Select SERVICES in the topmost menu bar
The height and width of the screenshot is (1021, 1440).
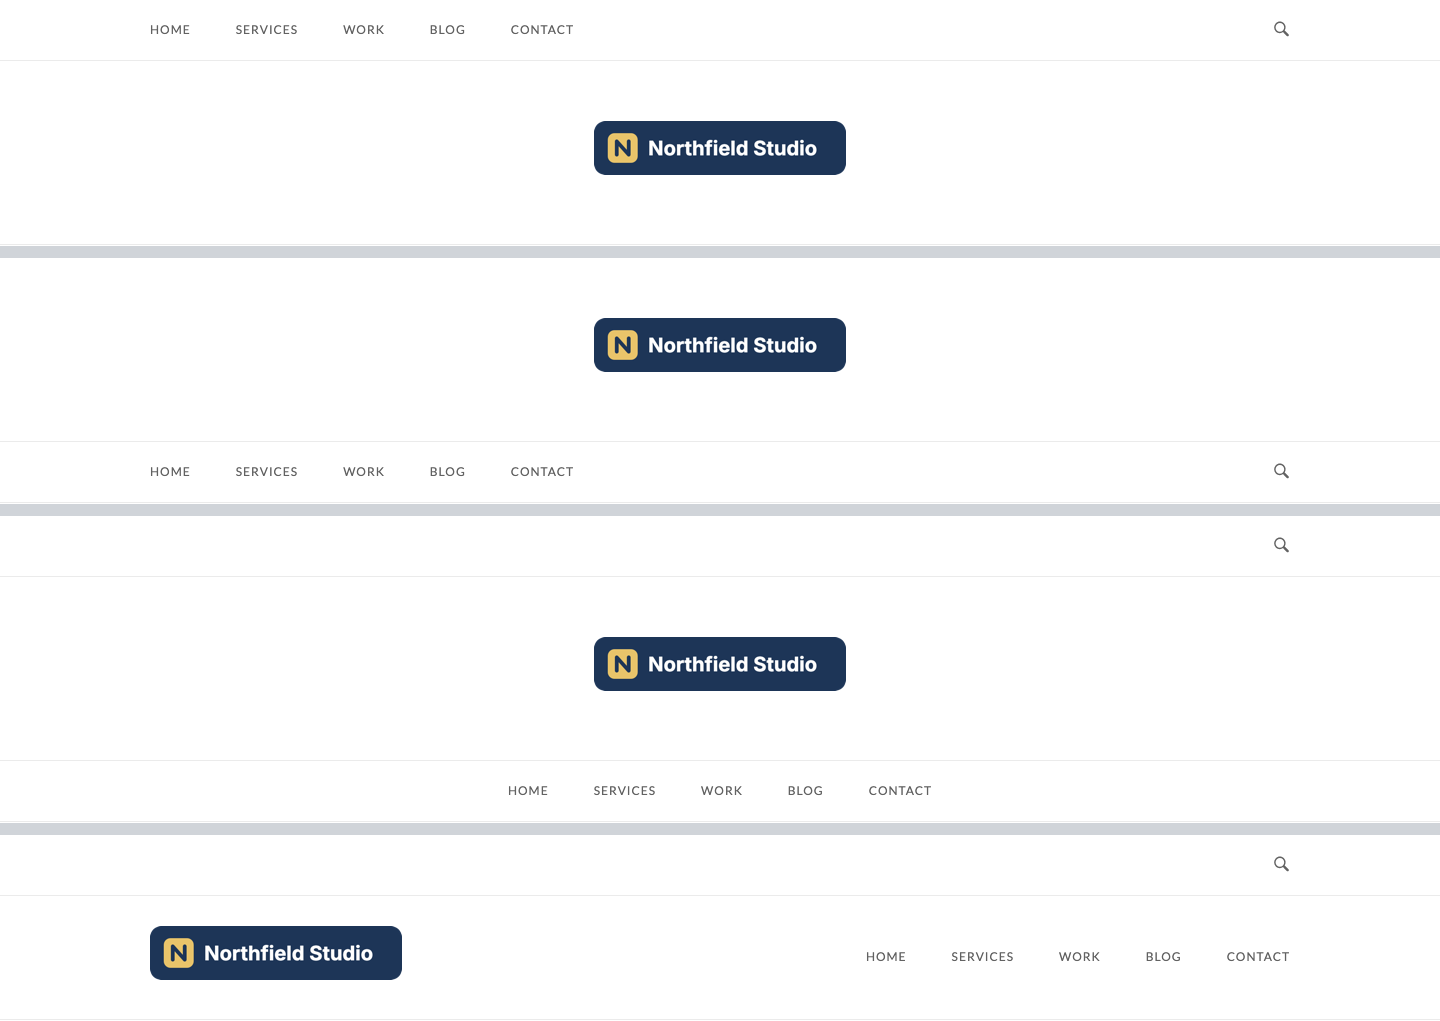[267, 30]
